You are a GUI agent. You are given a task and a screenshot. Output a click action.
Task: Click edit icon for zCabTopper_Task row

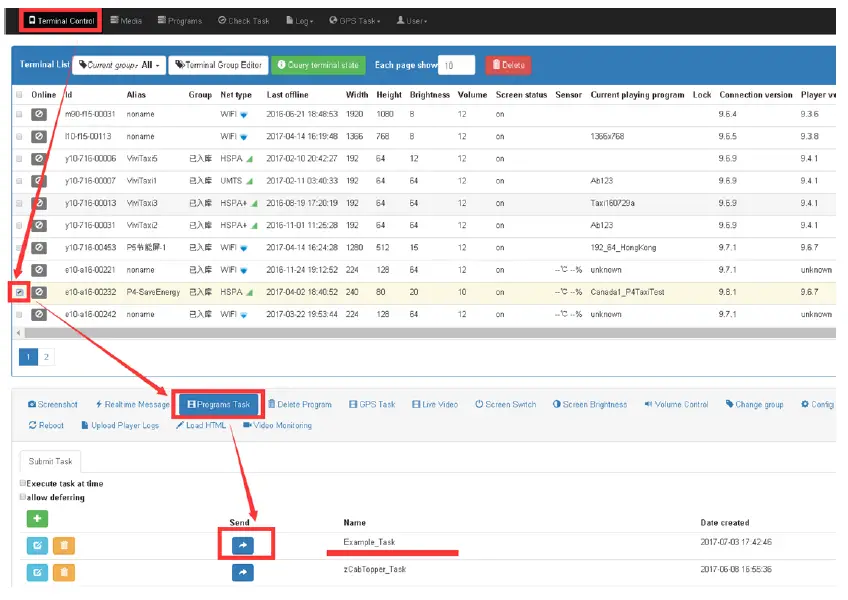point(37,572)
